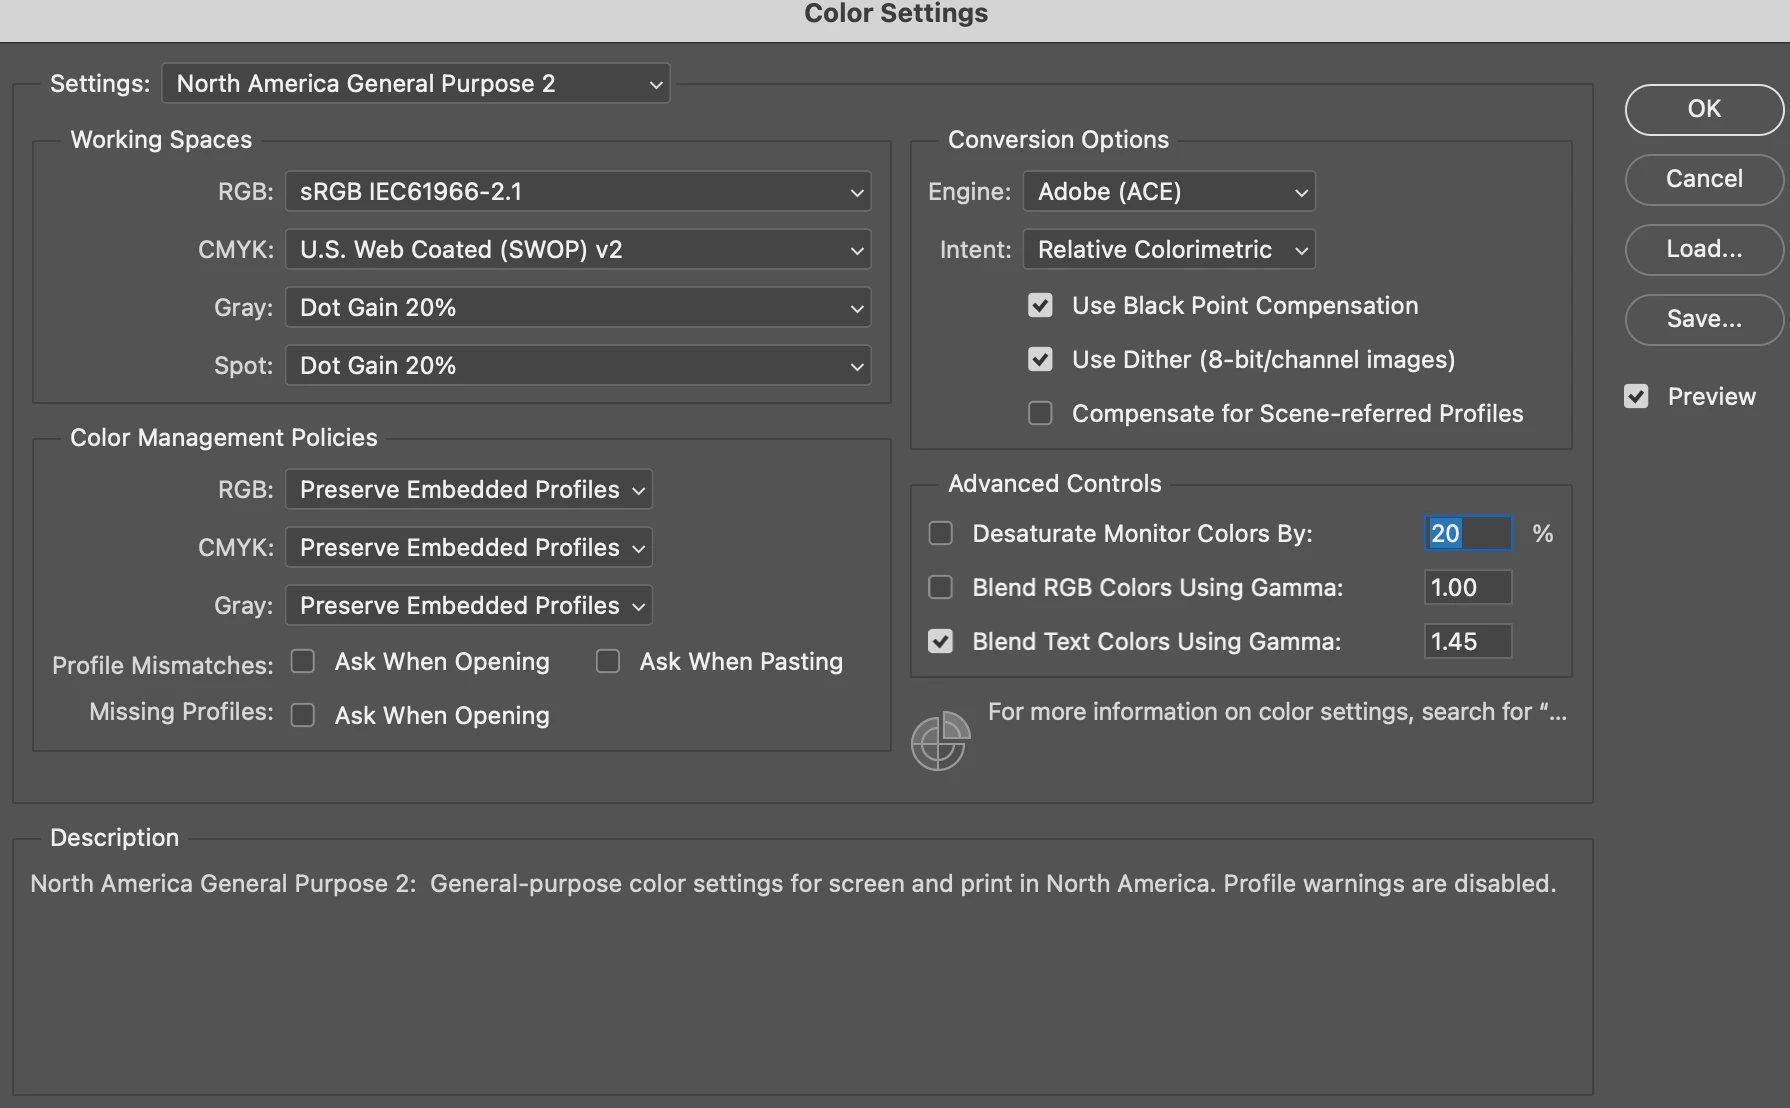Image resolution: width=1790 pixels, height=1108 pixels.
Task: Click the color settings info globe icon
Action: (x=939, y=741)
